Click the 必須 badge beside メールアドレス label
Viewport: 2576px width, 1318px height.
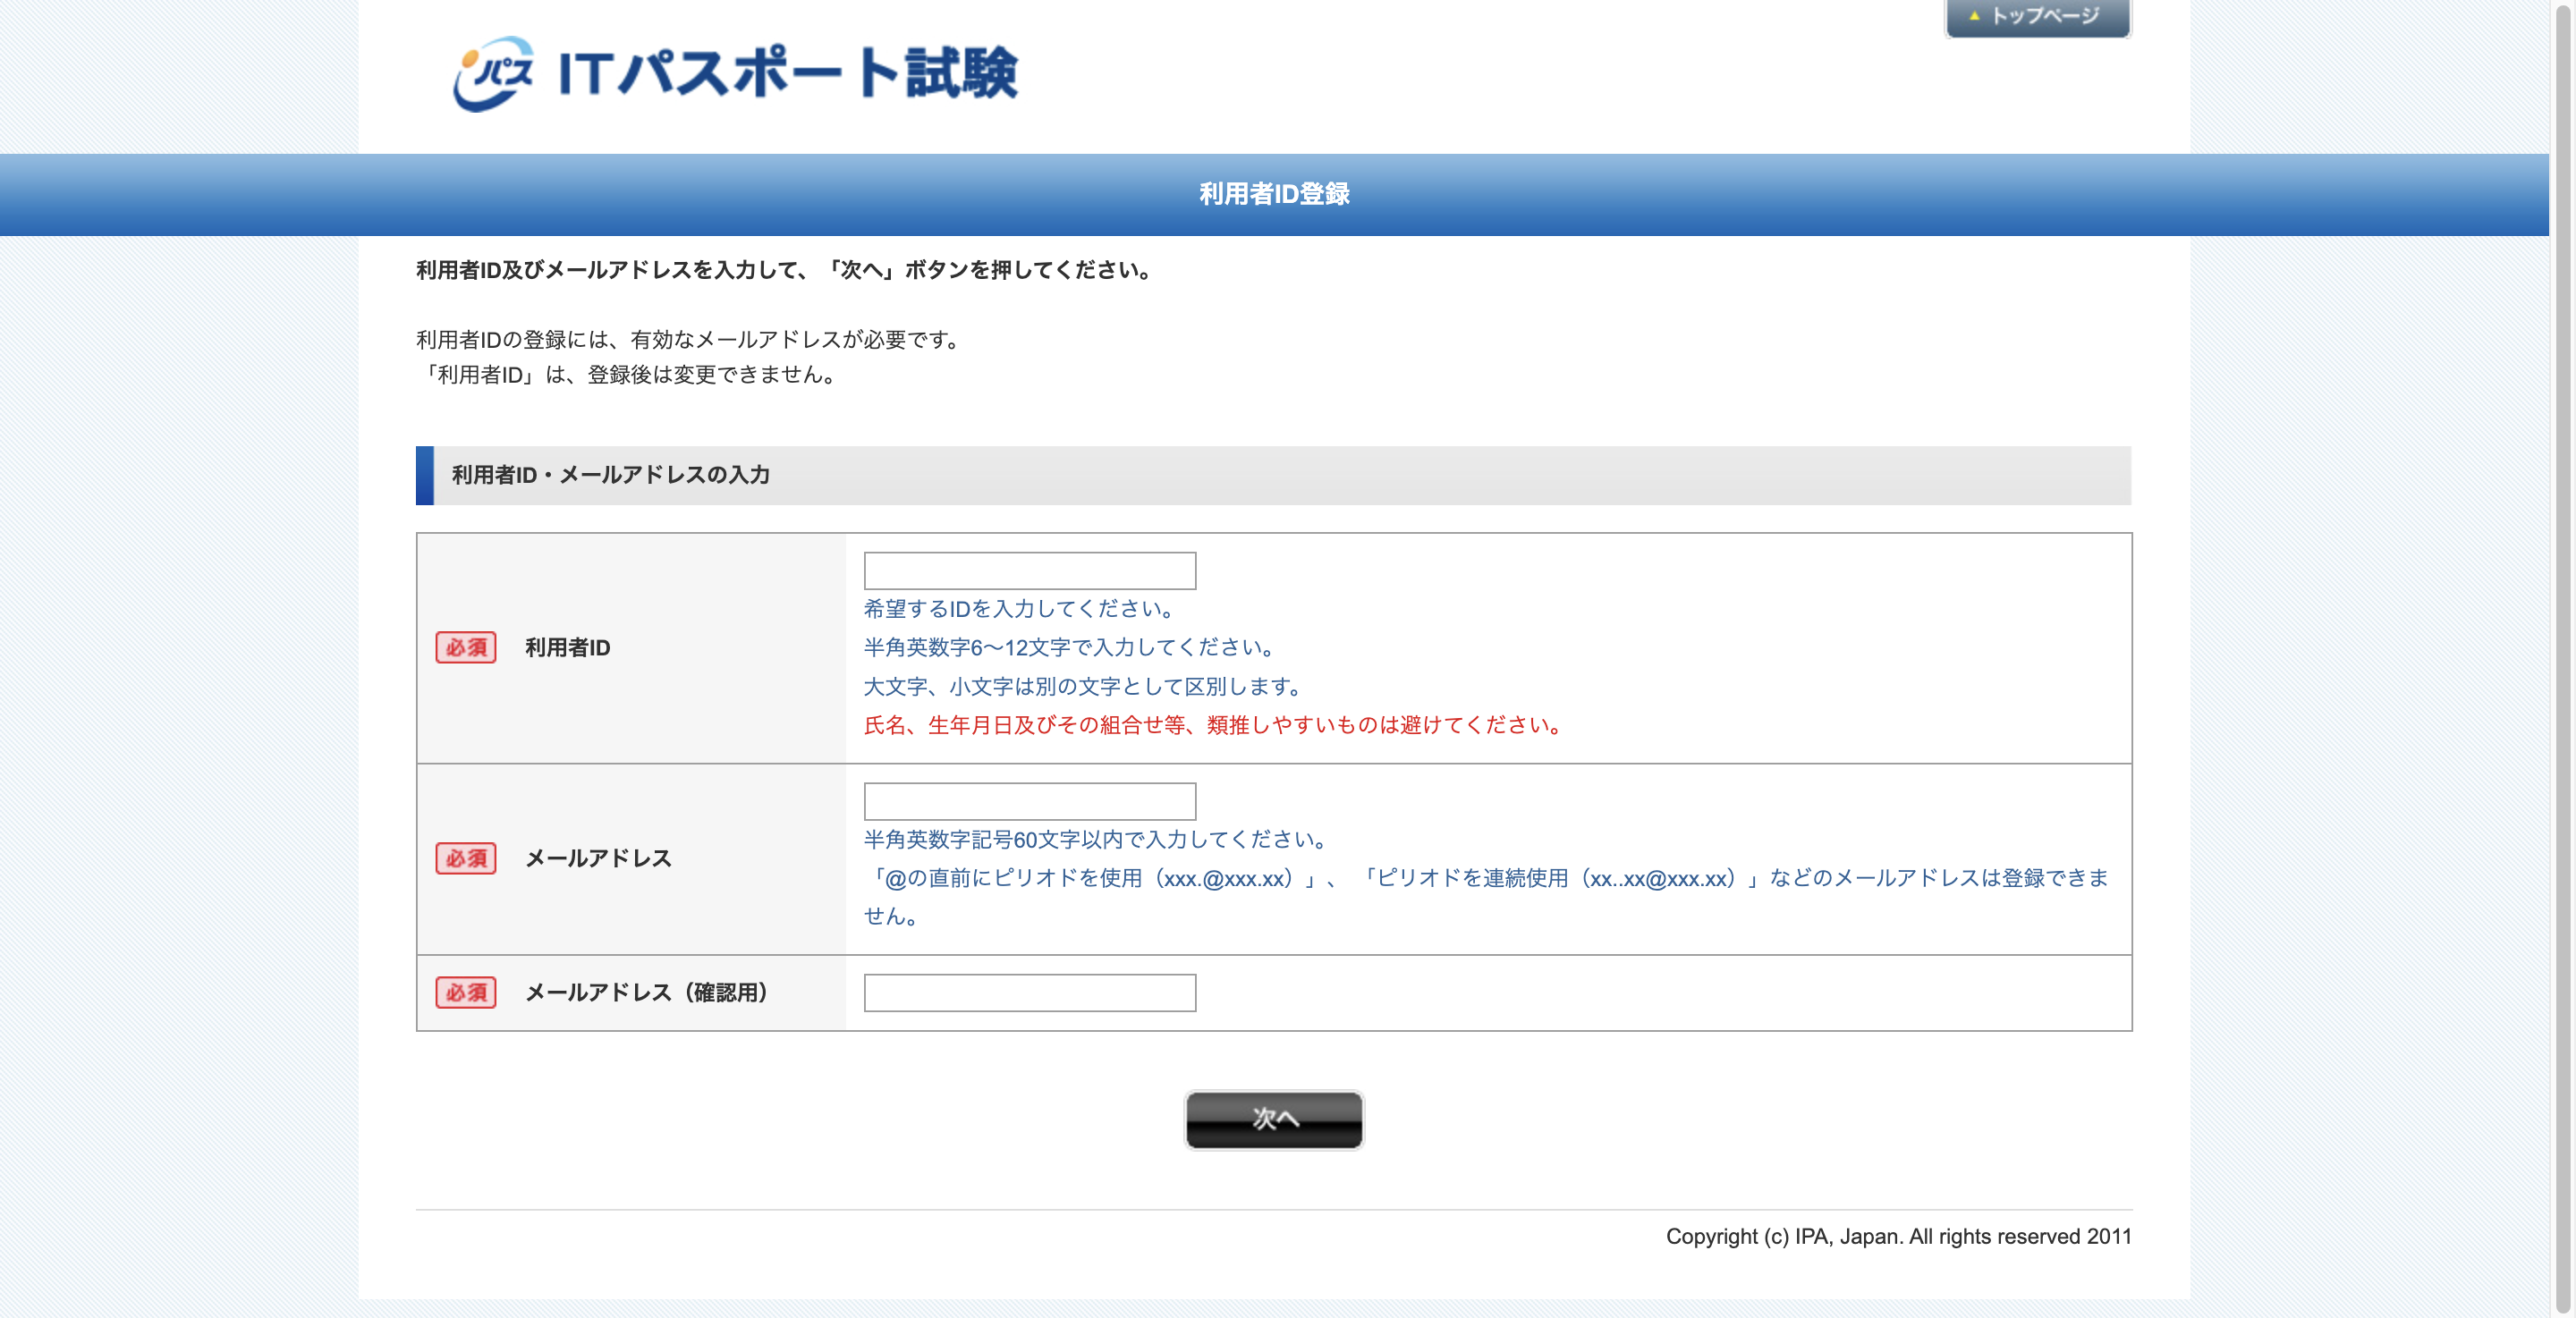point(466,858)
